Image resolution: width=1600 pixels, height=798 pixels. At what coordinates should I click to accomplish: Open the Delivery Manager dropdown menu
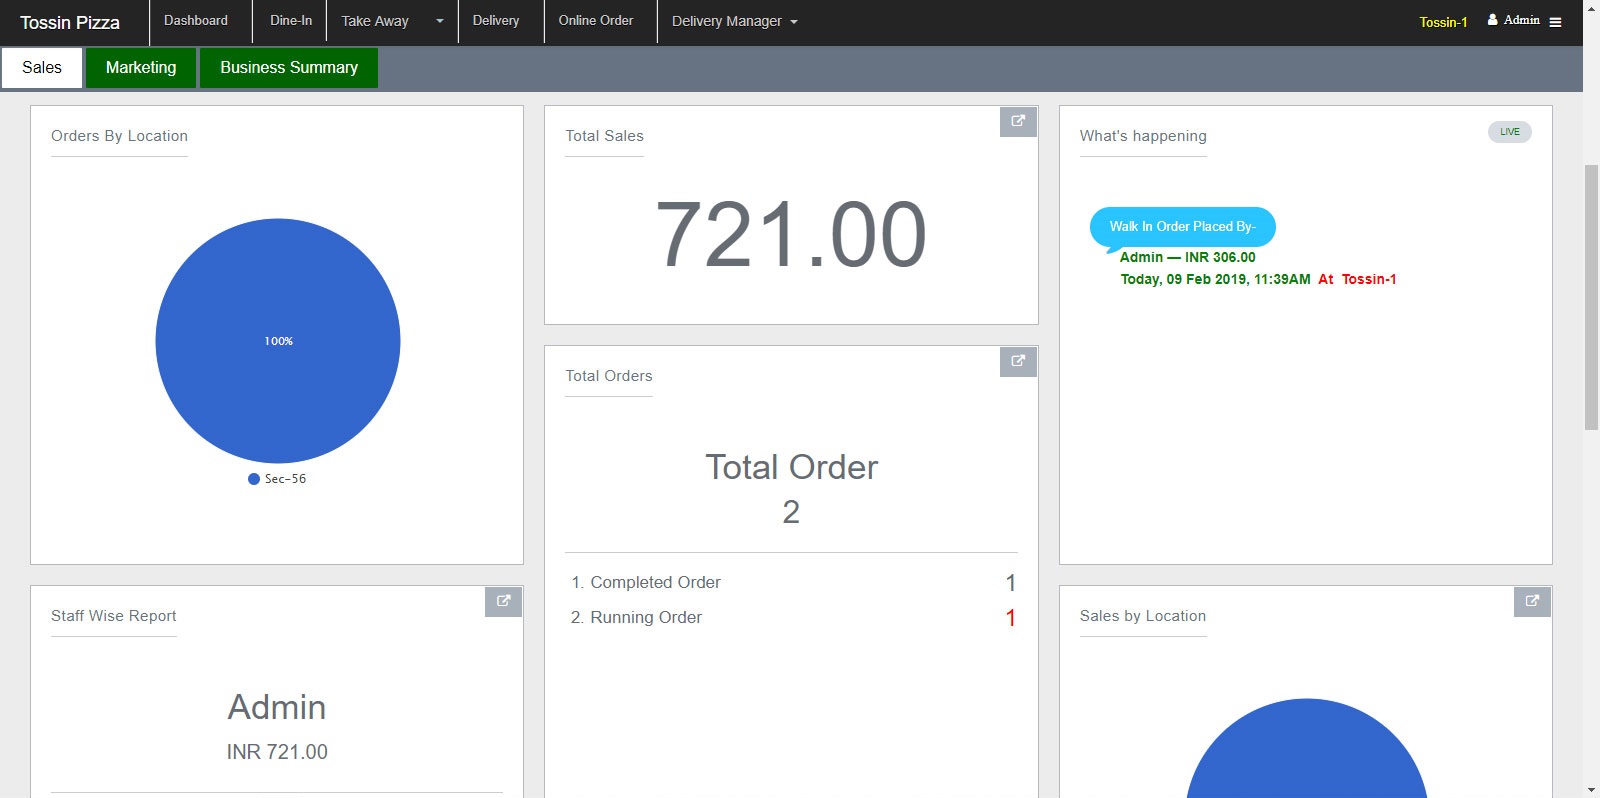click(x=735, y=21)
